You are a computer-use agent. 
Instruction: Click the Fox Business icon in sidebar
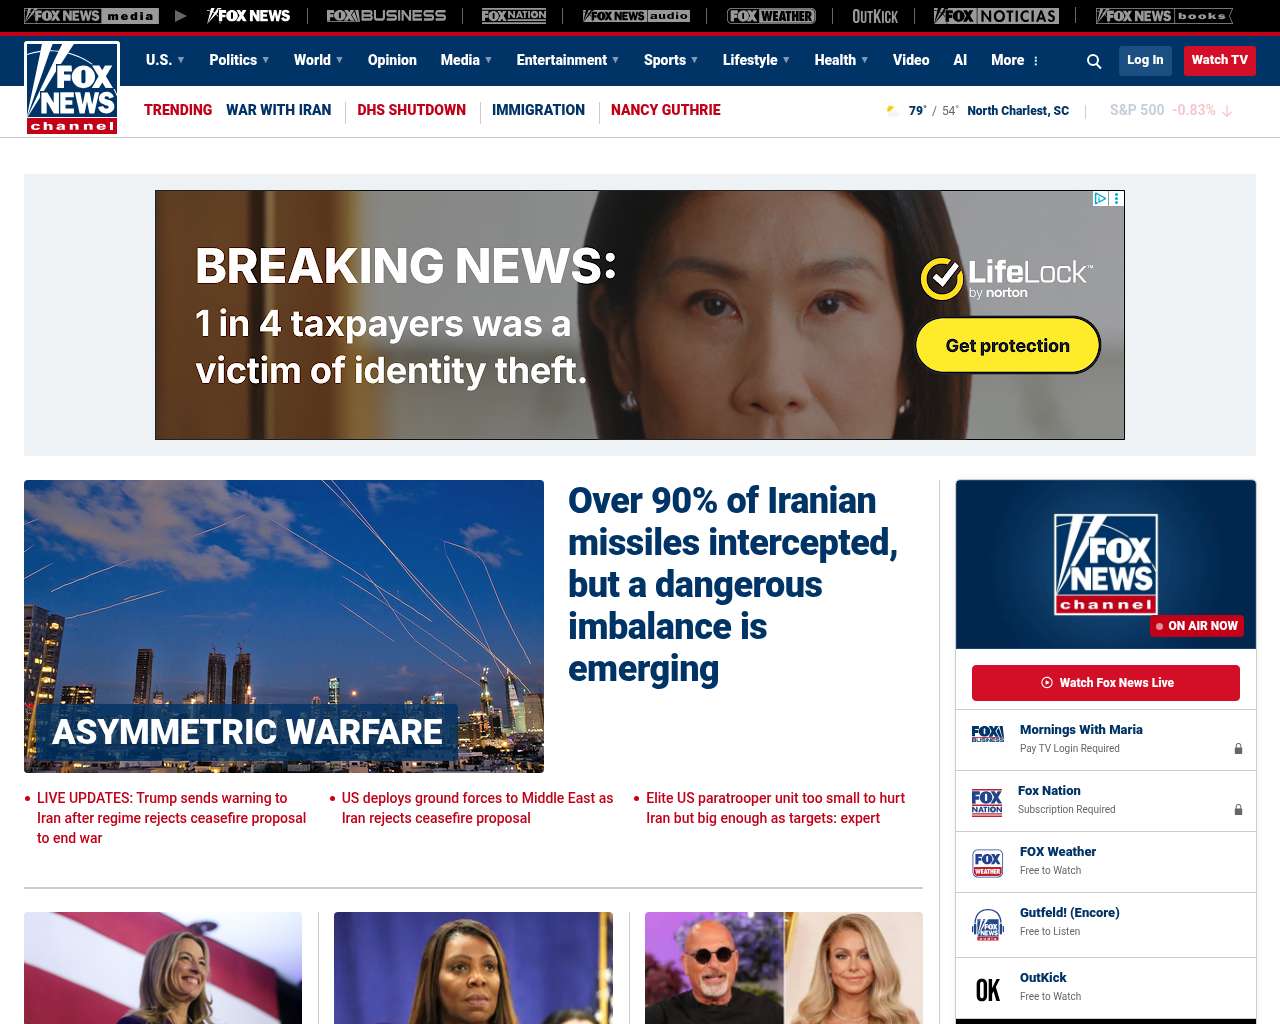pos(988,734)
